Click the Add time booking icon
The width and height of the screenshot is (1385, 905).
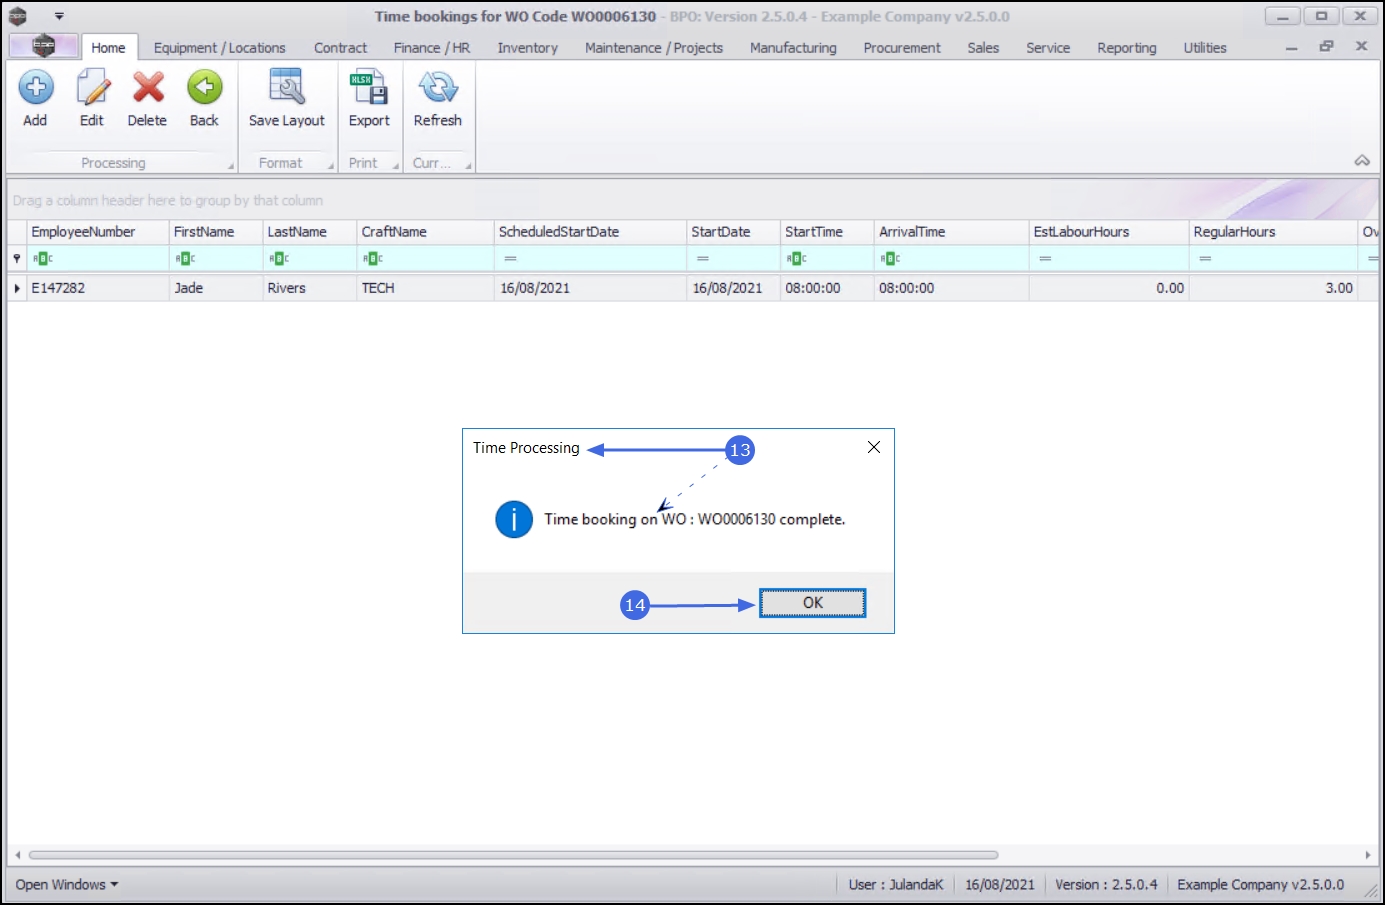(35, 88)
